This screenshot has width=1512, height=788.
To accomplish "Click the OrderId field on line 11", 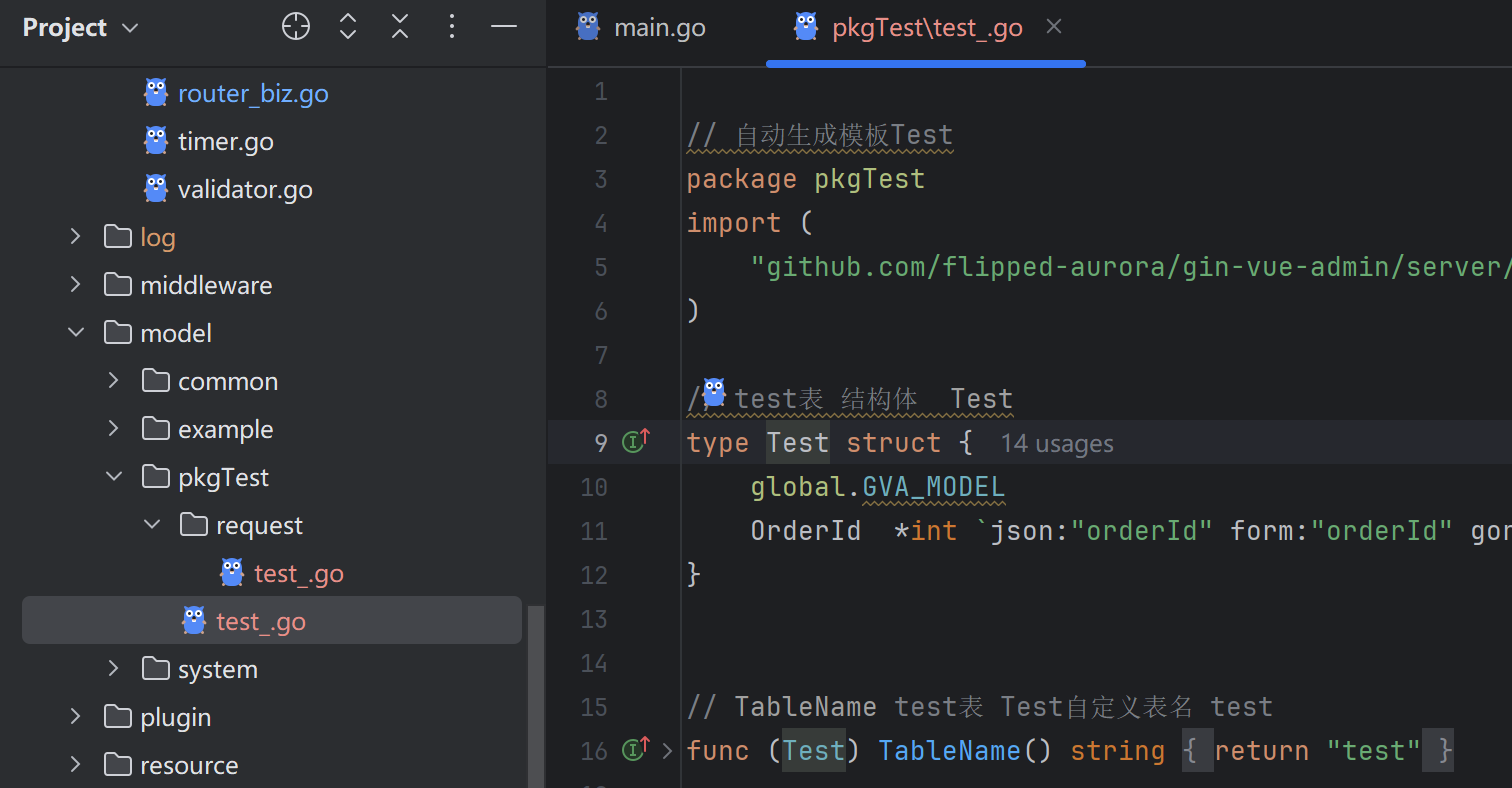I will click(x=806, y=531).
